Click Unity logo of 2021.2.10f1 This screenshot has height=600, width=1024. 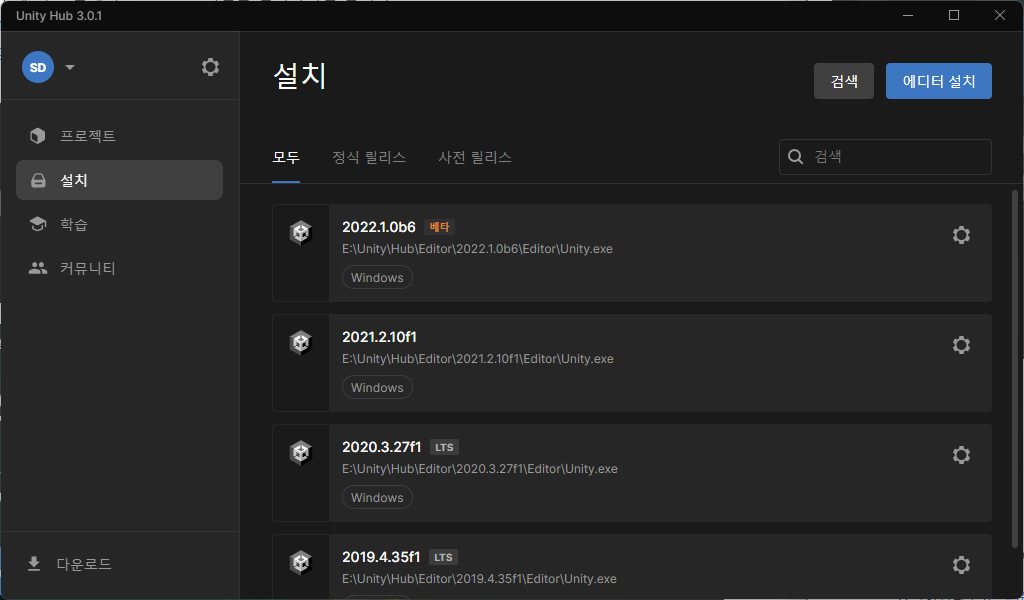pyautogui.click(x=300, y=342)
